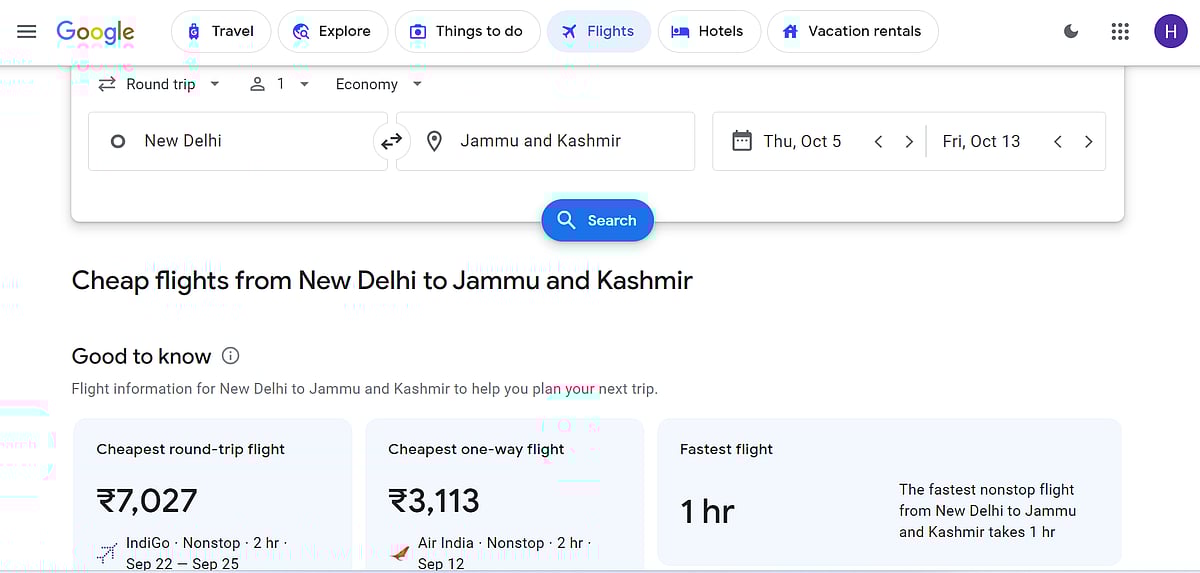Select the Hotels tab
1200x573 pixels.
click(707, 31)
